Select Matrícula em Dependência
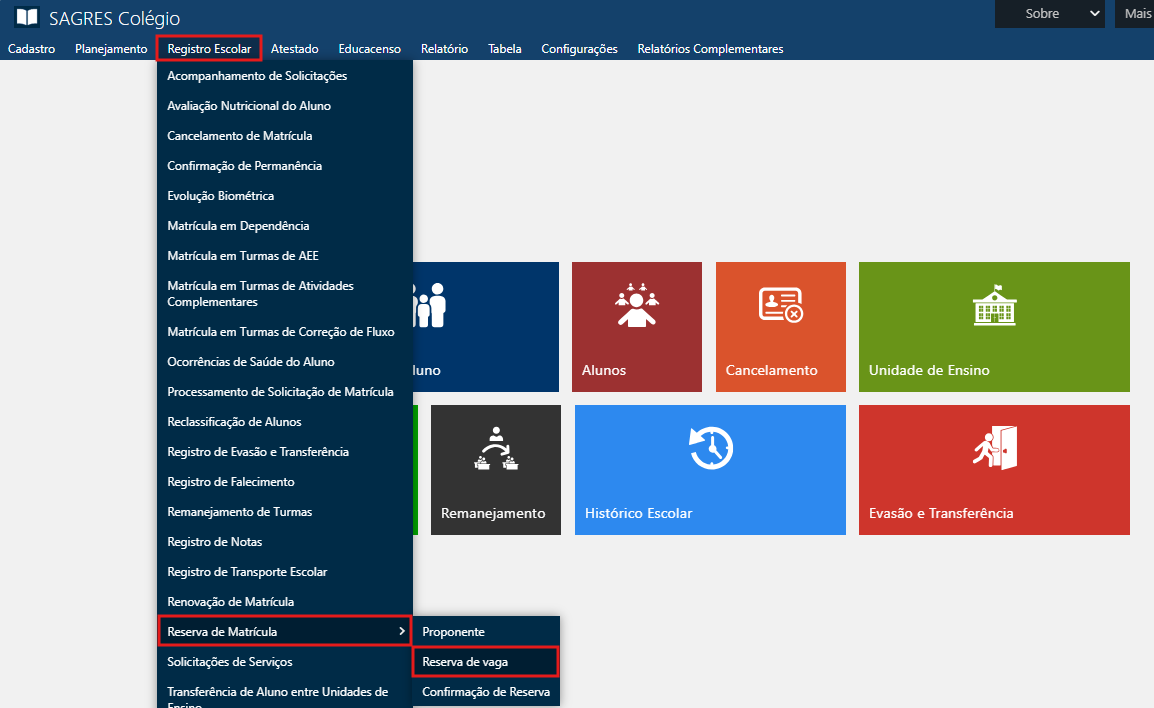Image resolution: width=1154 pixels, height=708 pixels. tap(285, 226)
